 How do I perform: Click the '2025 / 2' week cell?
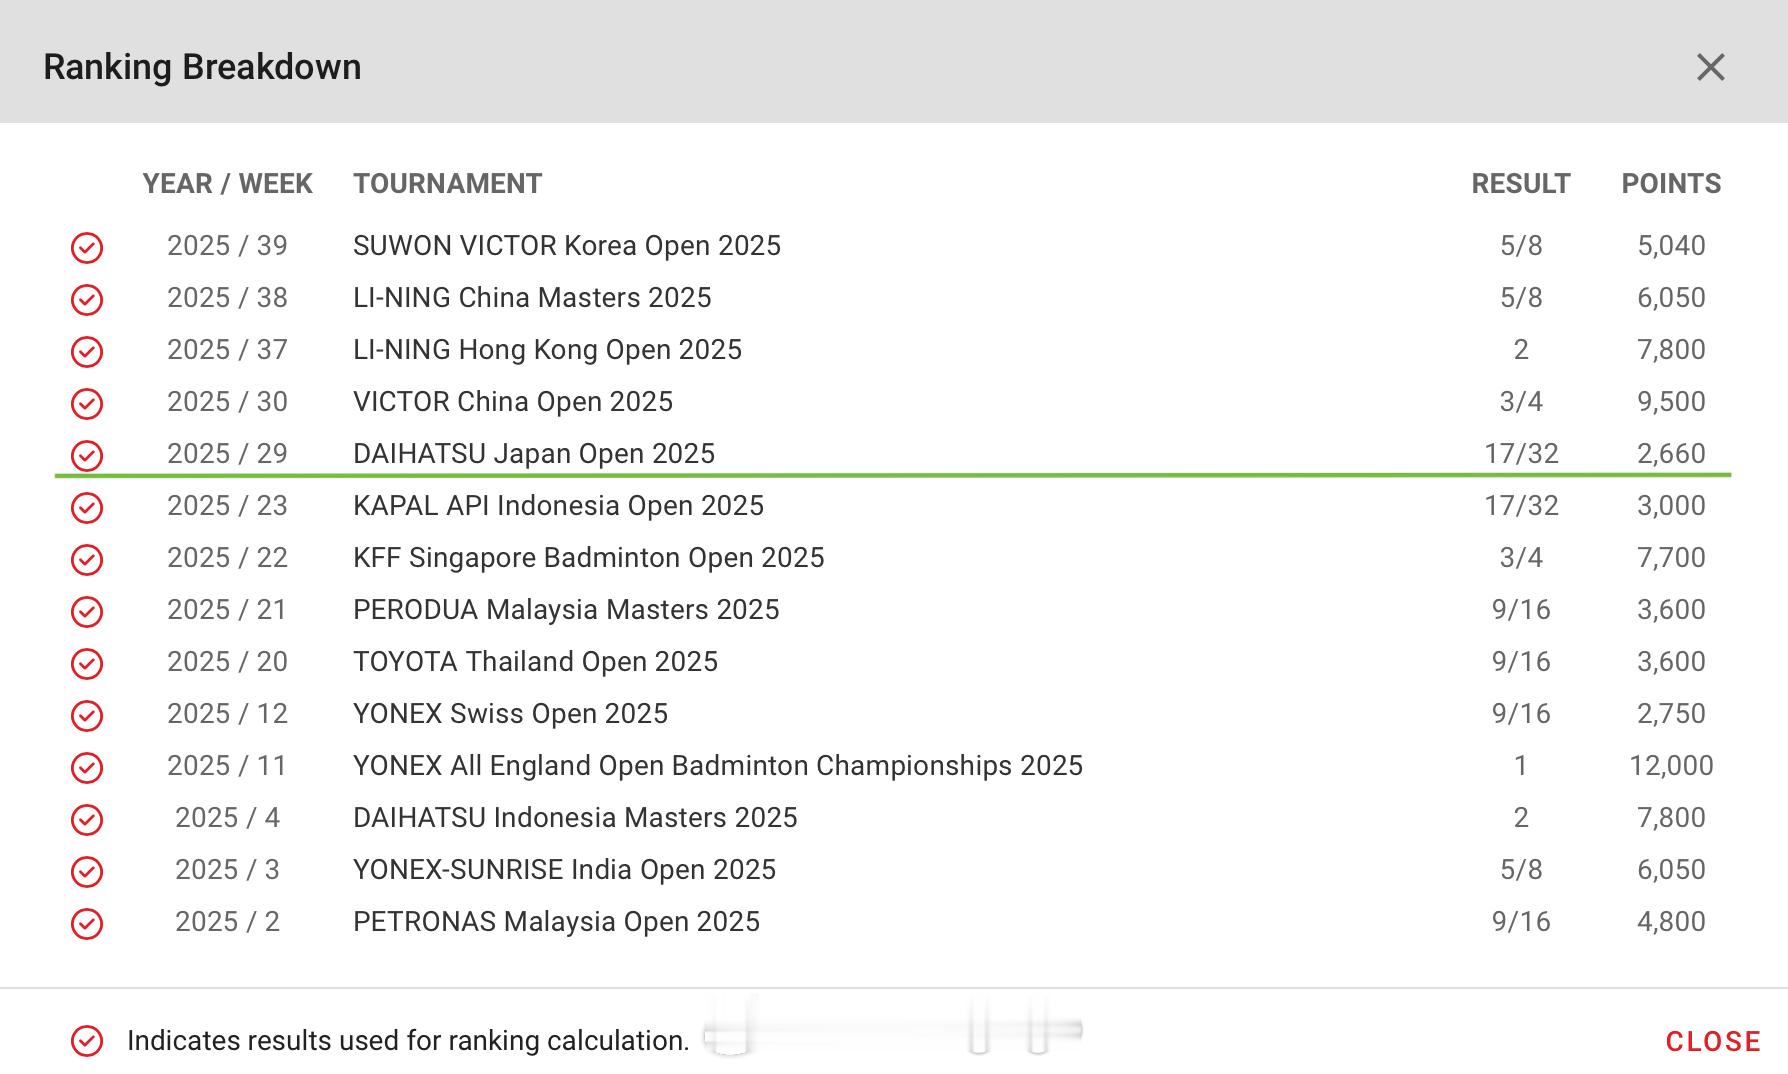pos(227,922)
